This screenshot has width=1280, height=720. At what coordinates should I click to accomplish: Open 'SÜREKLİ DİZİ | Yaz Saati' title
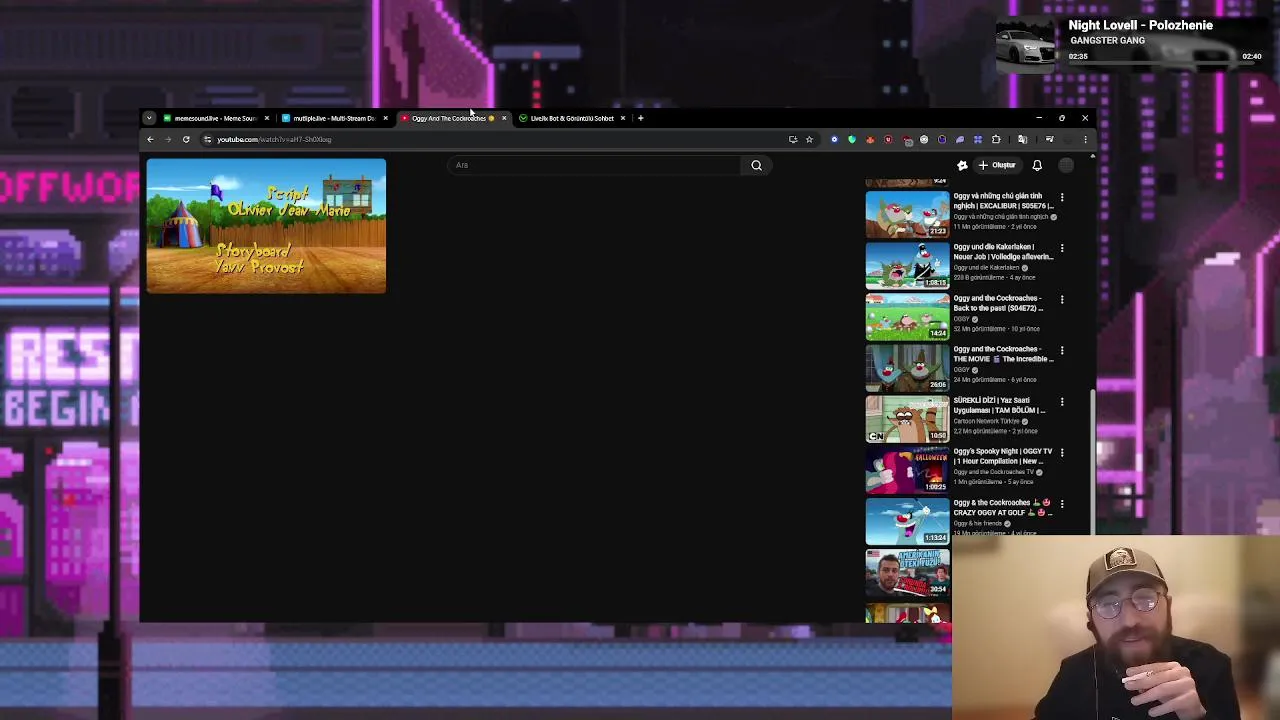pos(1000,405)
